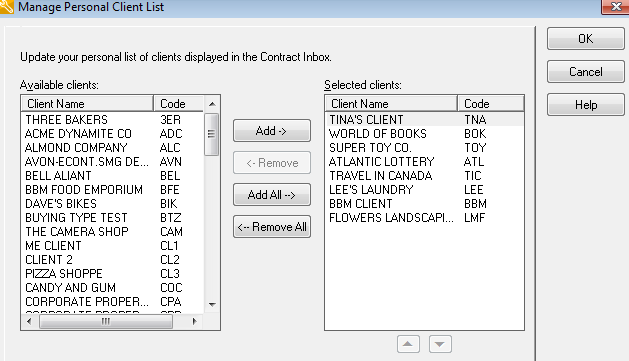Image resolution: width=629 pixels, height=361 pixels.
Task: Select SUPER TOY CO. row
Action: 424,148
